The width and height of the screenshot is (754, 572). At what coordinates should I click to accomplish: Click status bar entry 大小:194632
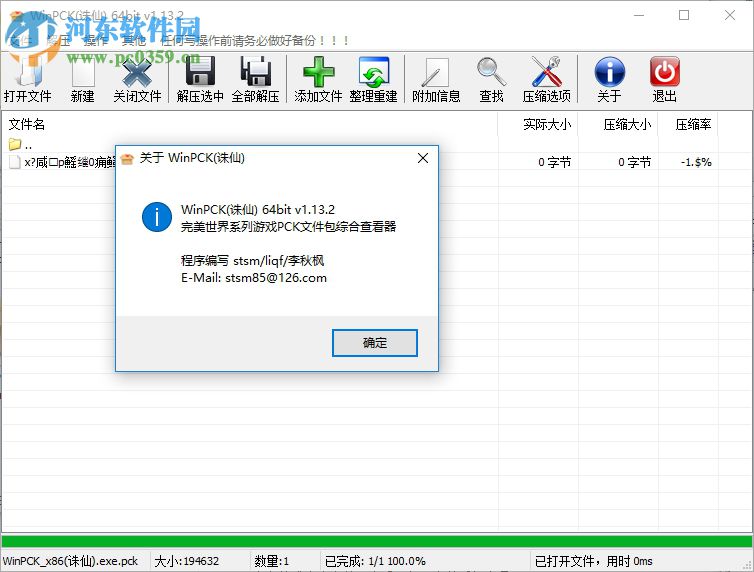[187, 561]
